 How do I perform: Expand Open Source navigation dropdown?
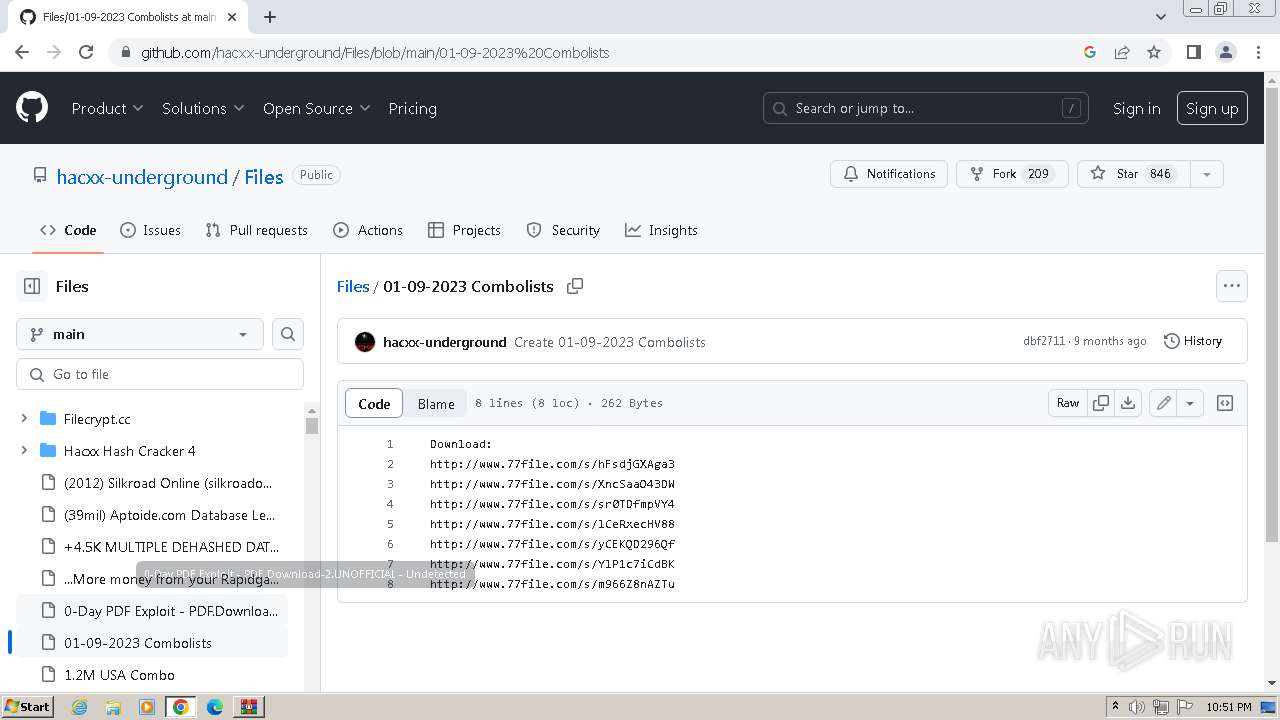tap(316, 108)
